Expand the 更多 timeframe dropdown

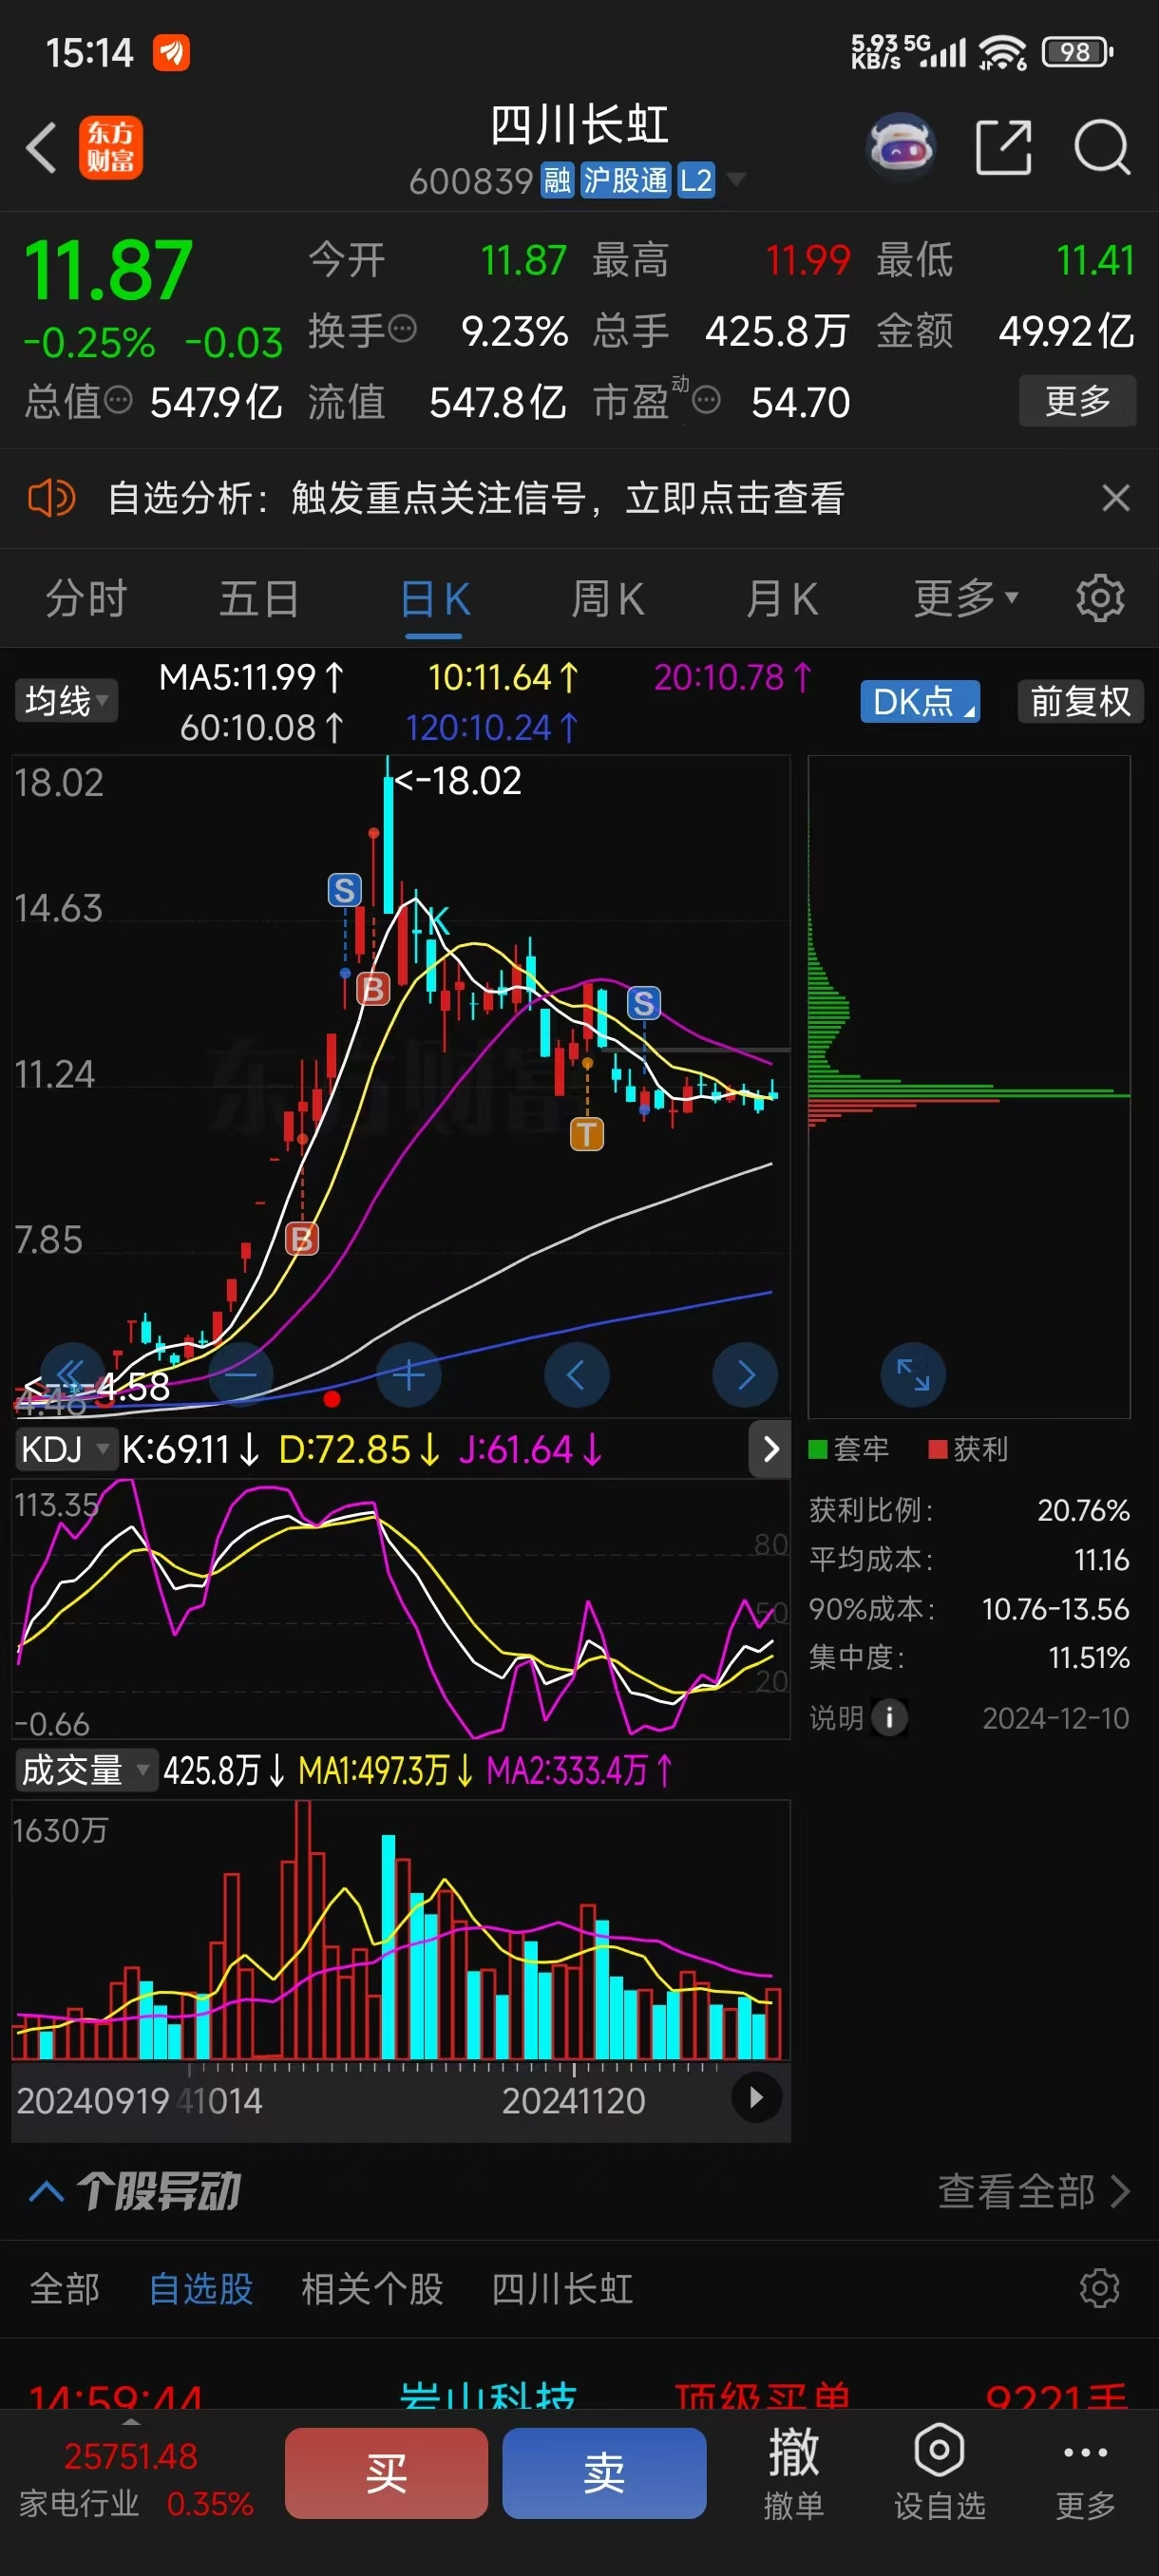[x=966, y=598]
